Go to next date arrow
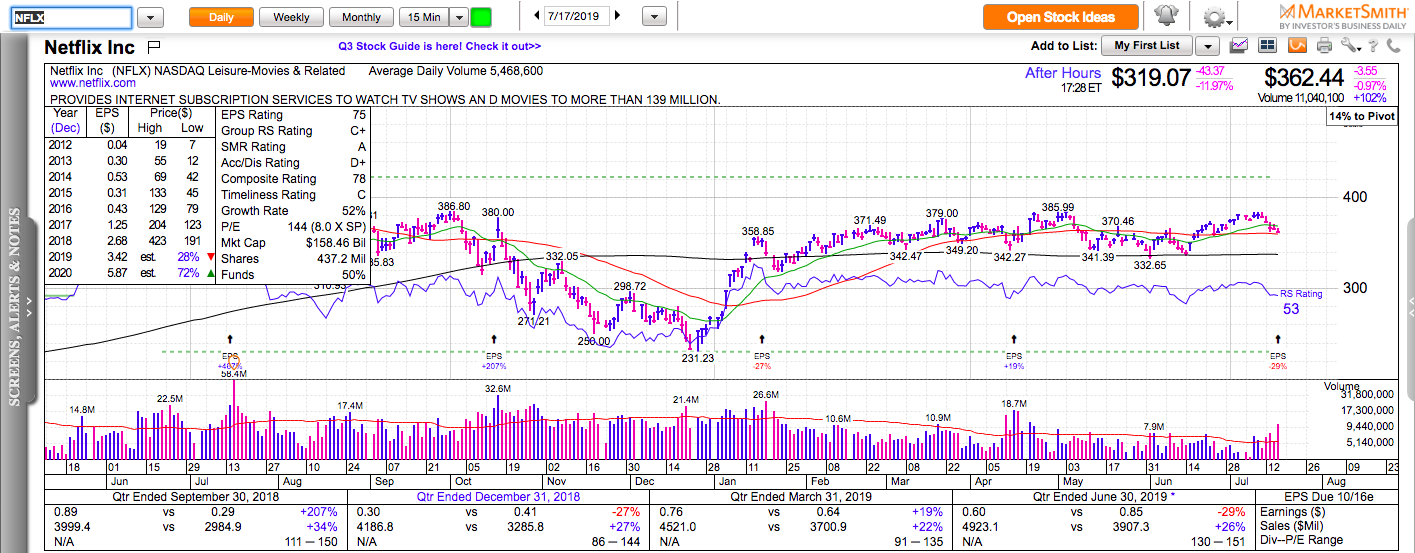The image size is (1415, 553). point(617,16)
